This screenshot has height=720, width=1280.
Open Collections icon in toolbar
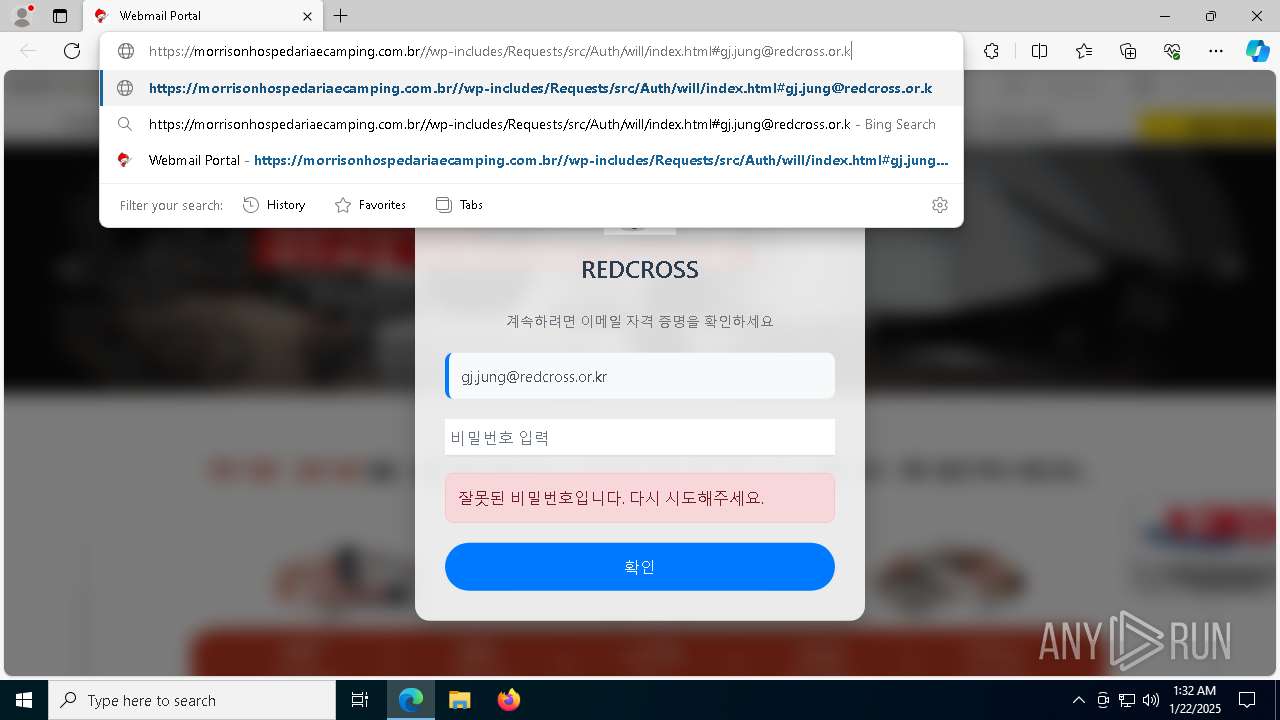click(1128, 51)
